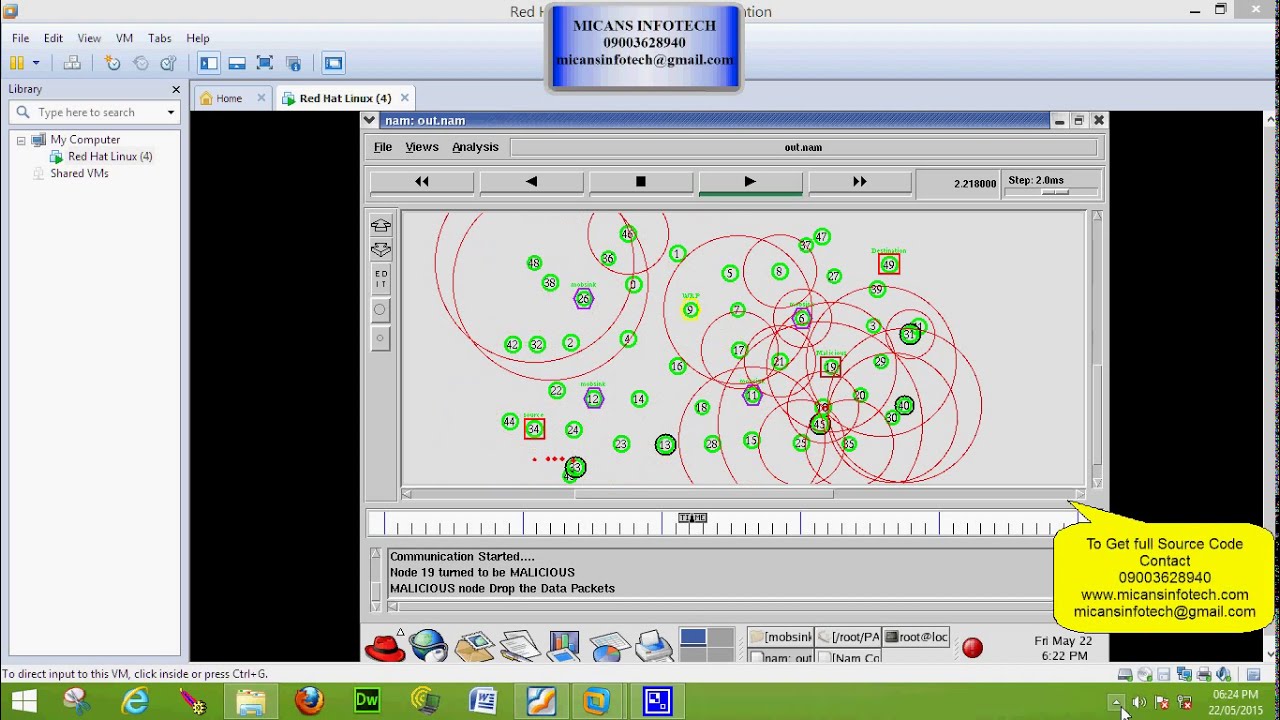Open the Library search dropdown arrow
This screenshot has height=720, width=1280.
171,112
